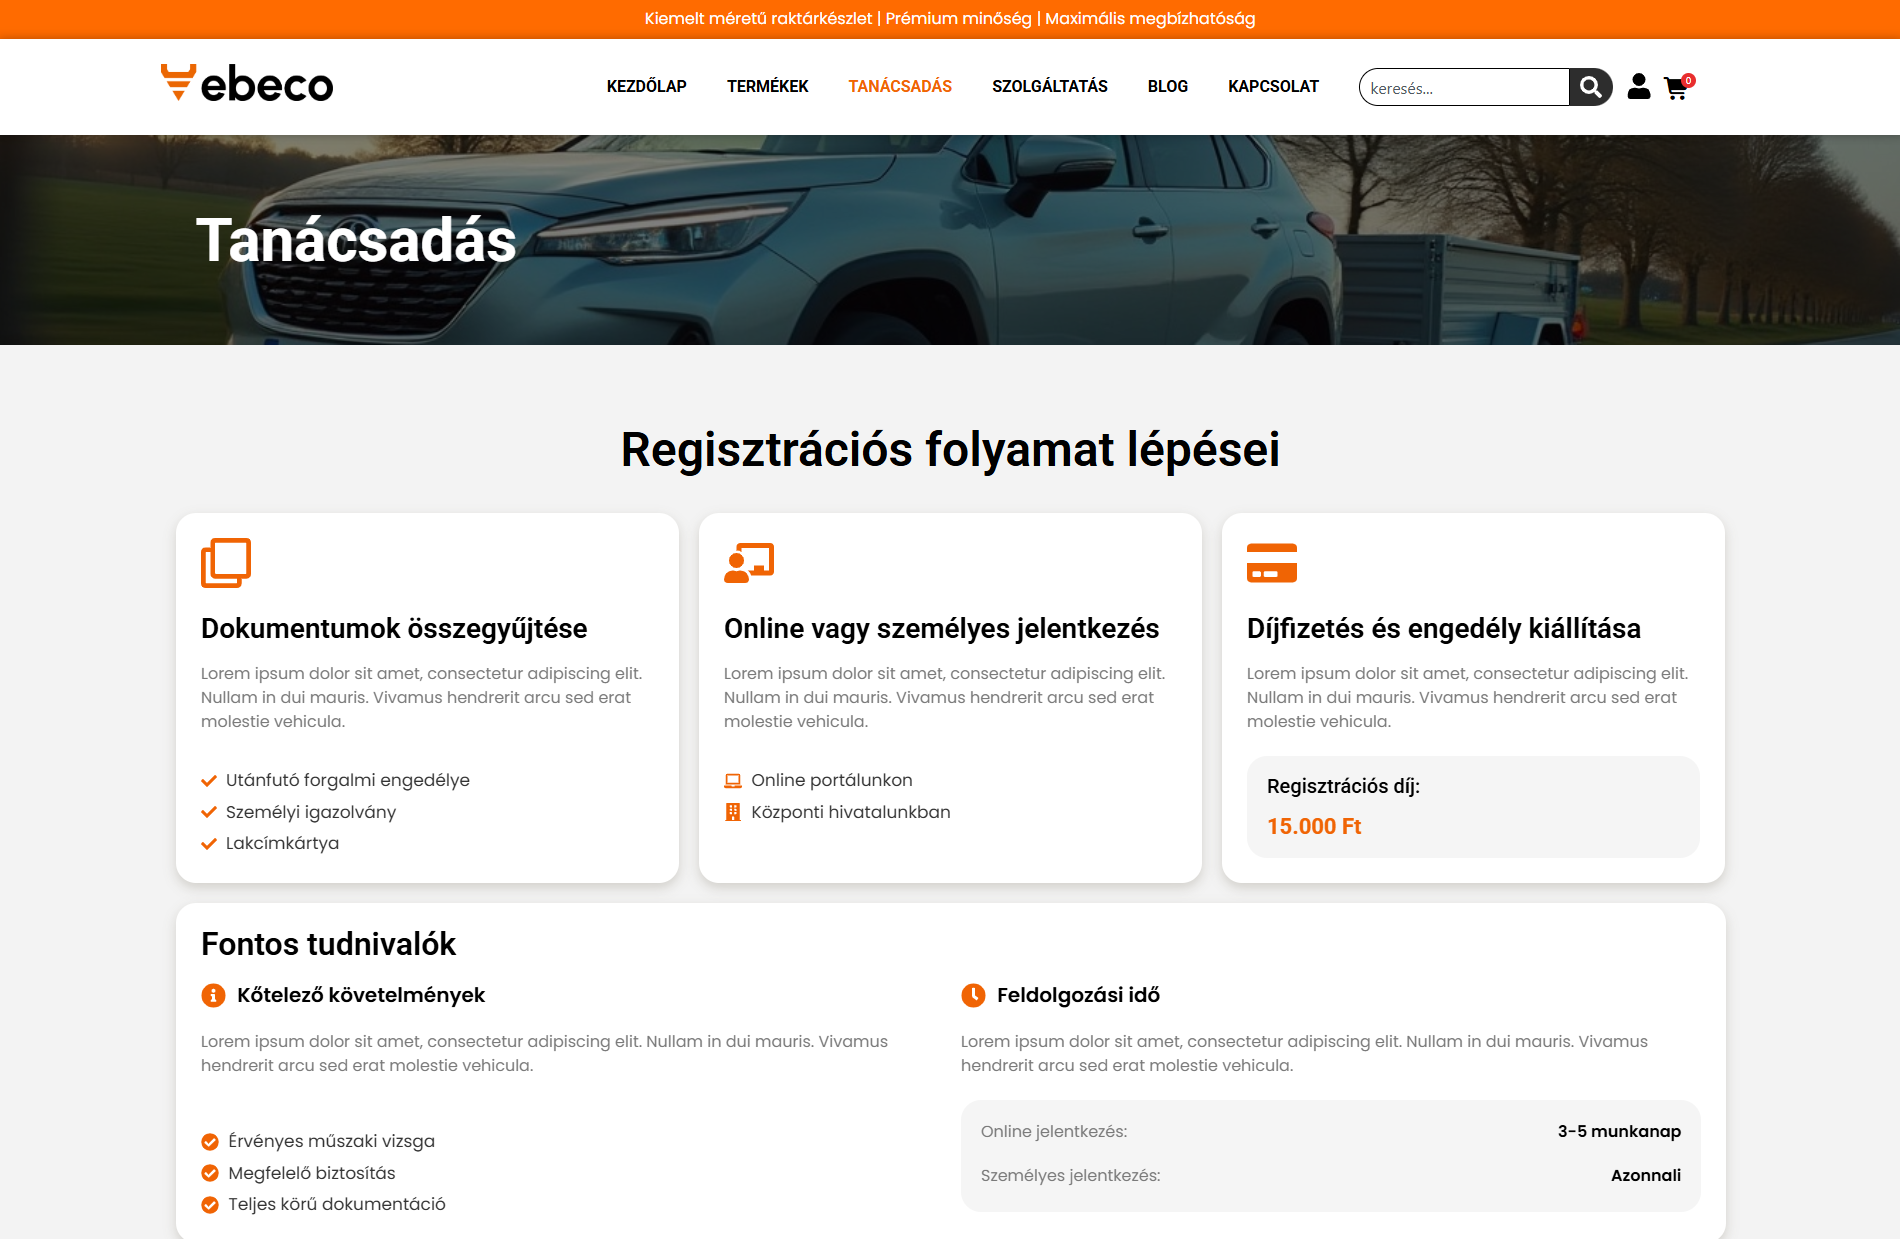Click the checkmark next to Lakcímkártya
This screenshot has width=1900, height=1239.
pos(209,844)
